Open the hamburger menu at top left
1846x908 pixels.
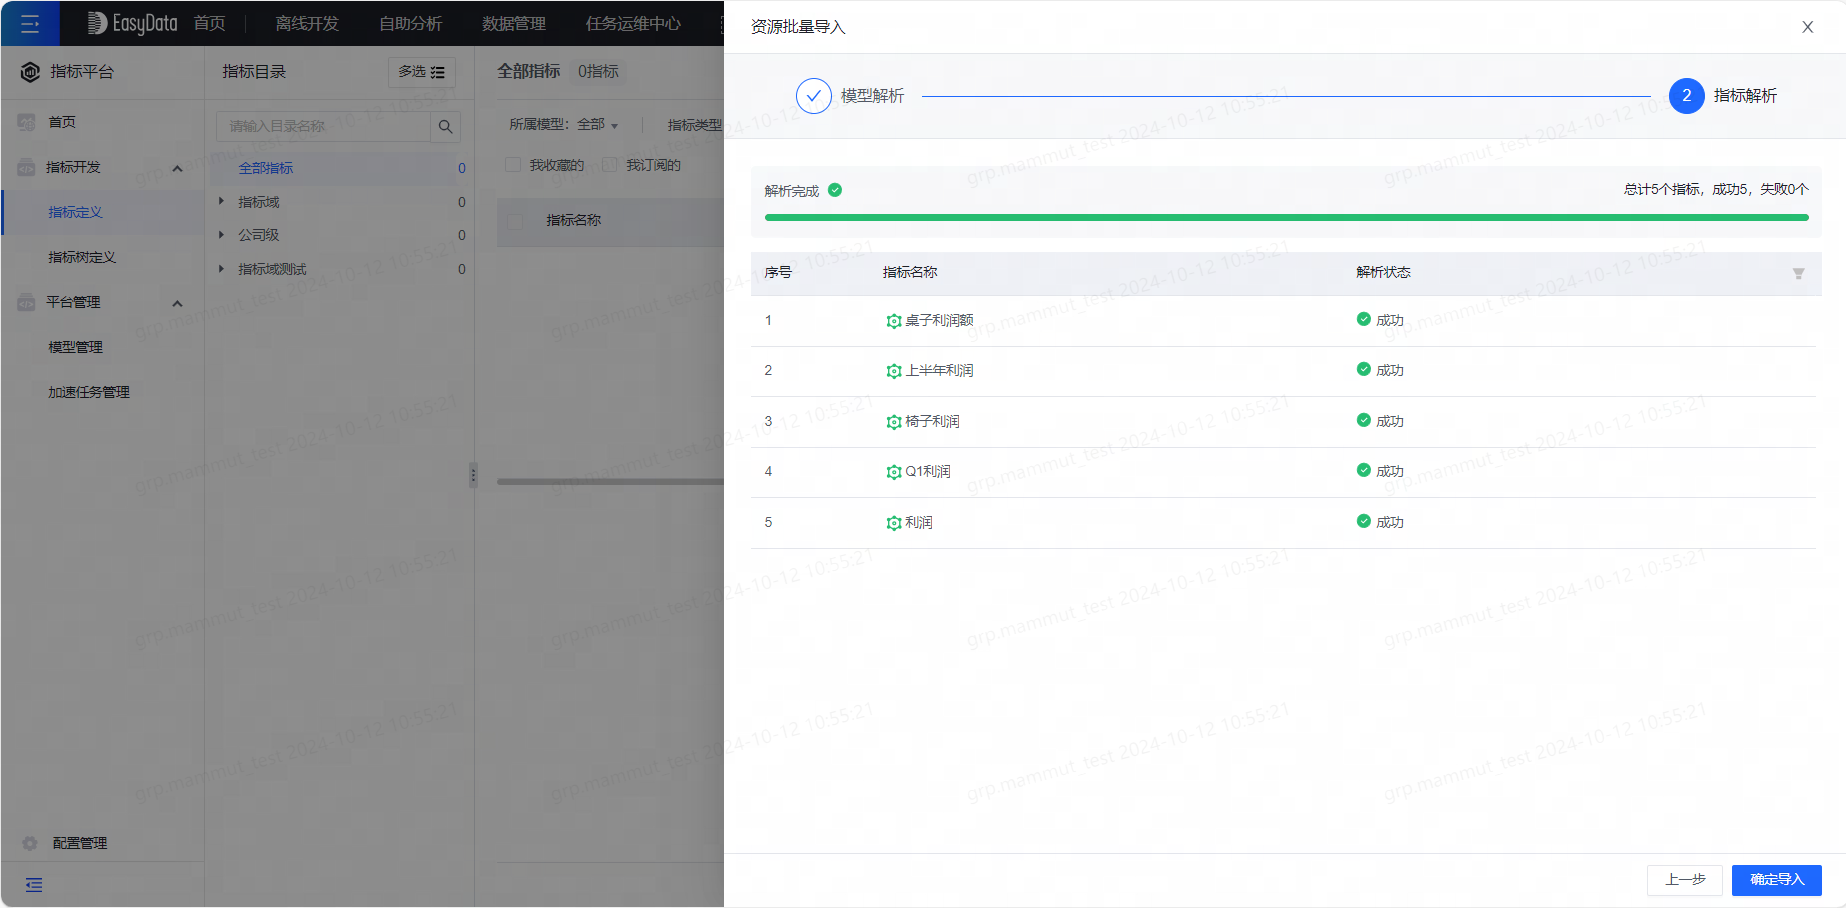click(30, 22)
